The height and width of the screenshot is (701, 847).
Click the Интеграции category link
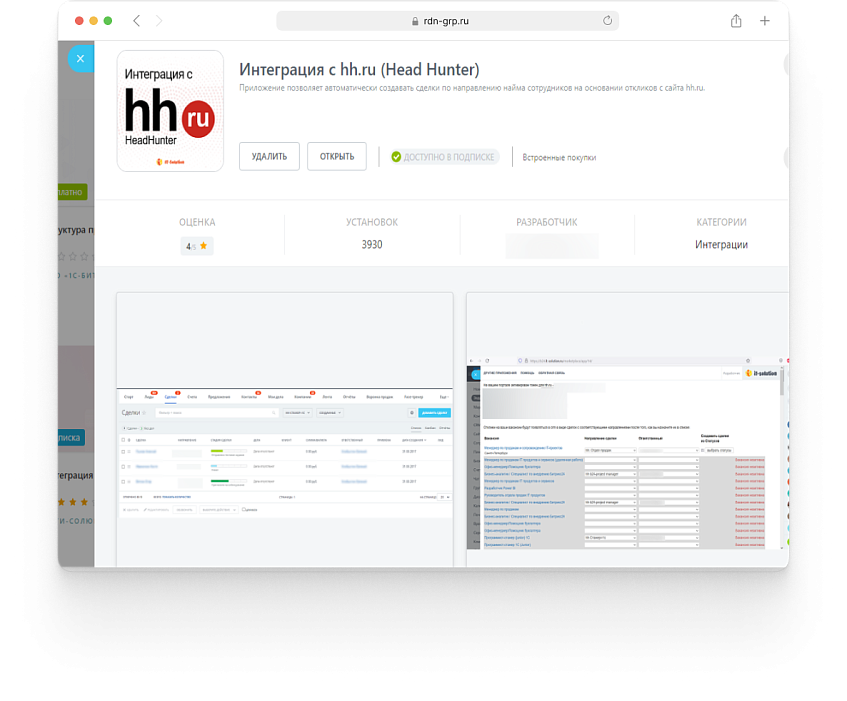point(721,245)
